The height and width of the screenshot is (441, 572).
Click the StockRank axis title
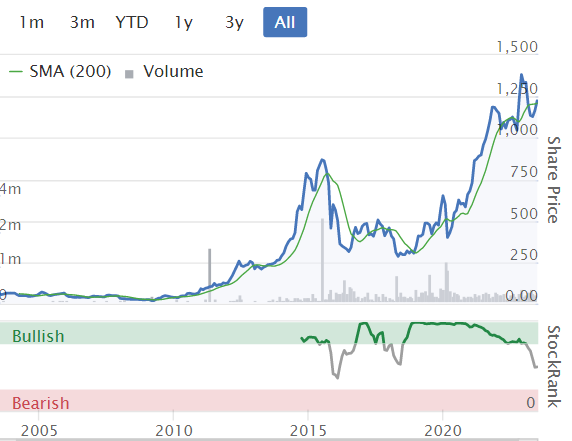554,366
